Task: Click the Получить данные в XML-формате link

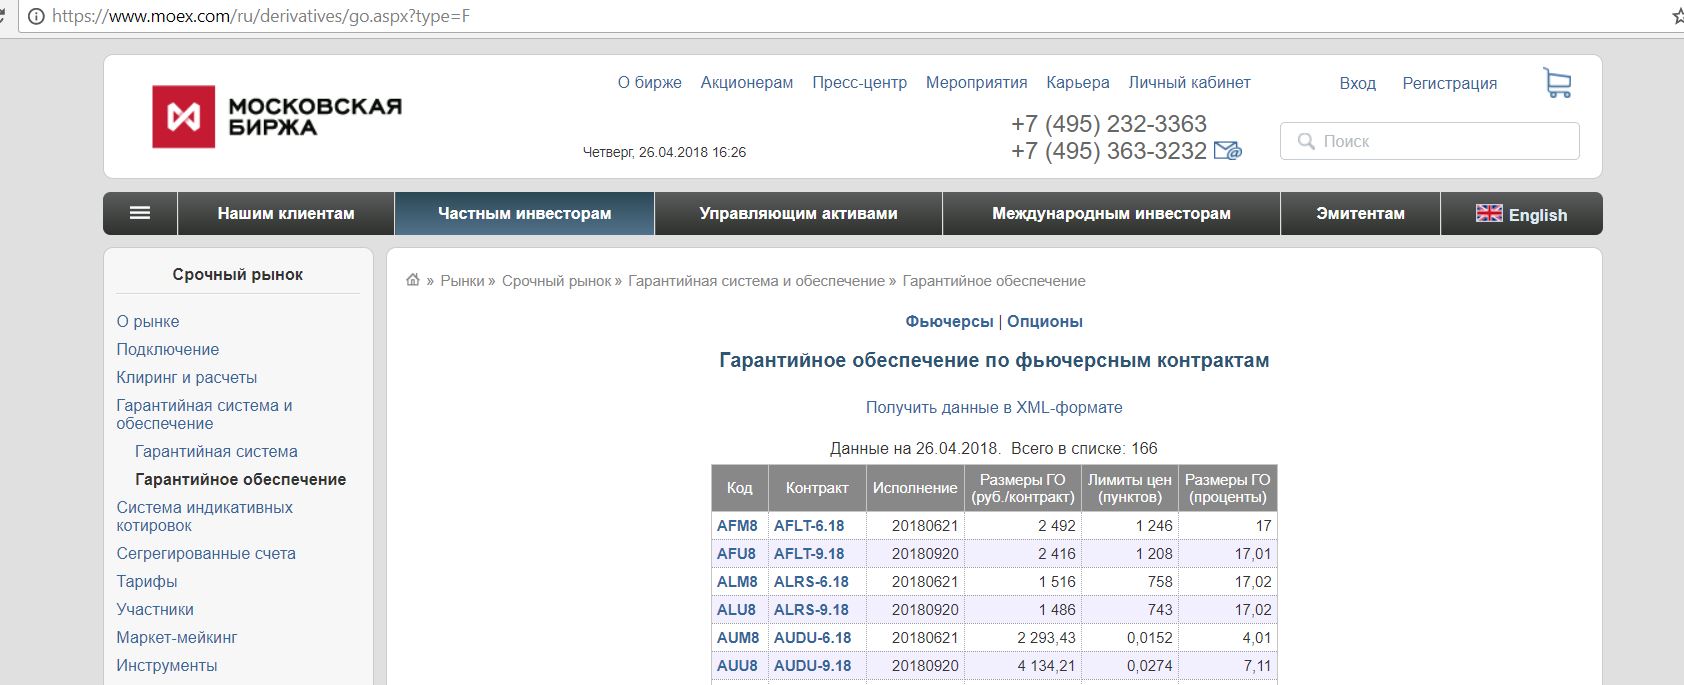Action: [x=993, y=408]
